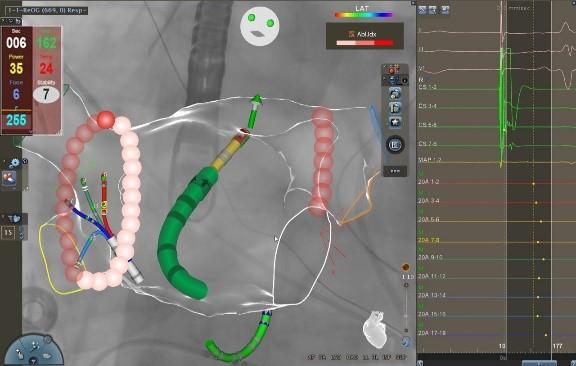Click the small dark button beside the blue catheter icon
Screen dimensions: 576x366
pos(404,80)
